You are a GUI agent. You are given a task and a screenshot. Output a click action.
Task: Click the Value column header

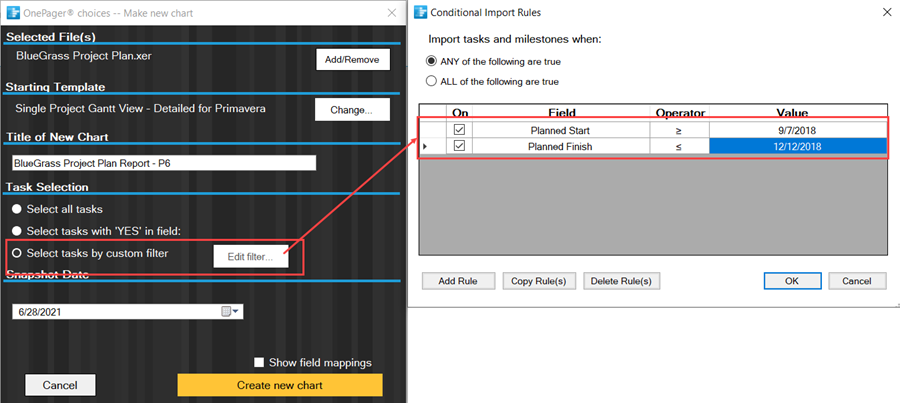click(797, 113)
